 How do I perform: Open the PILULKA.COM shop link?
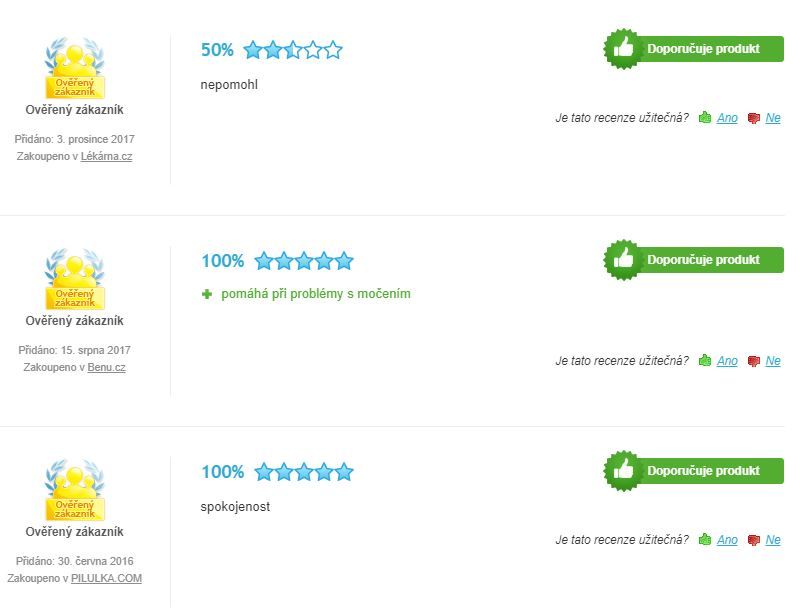click(x=106, y=578)
